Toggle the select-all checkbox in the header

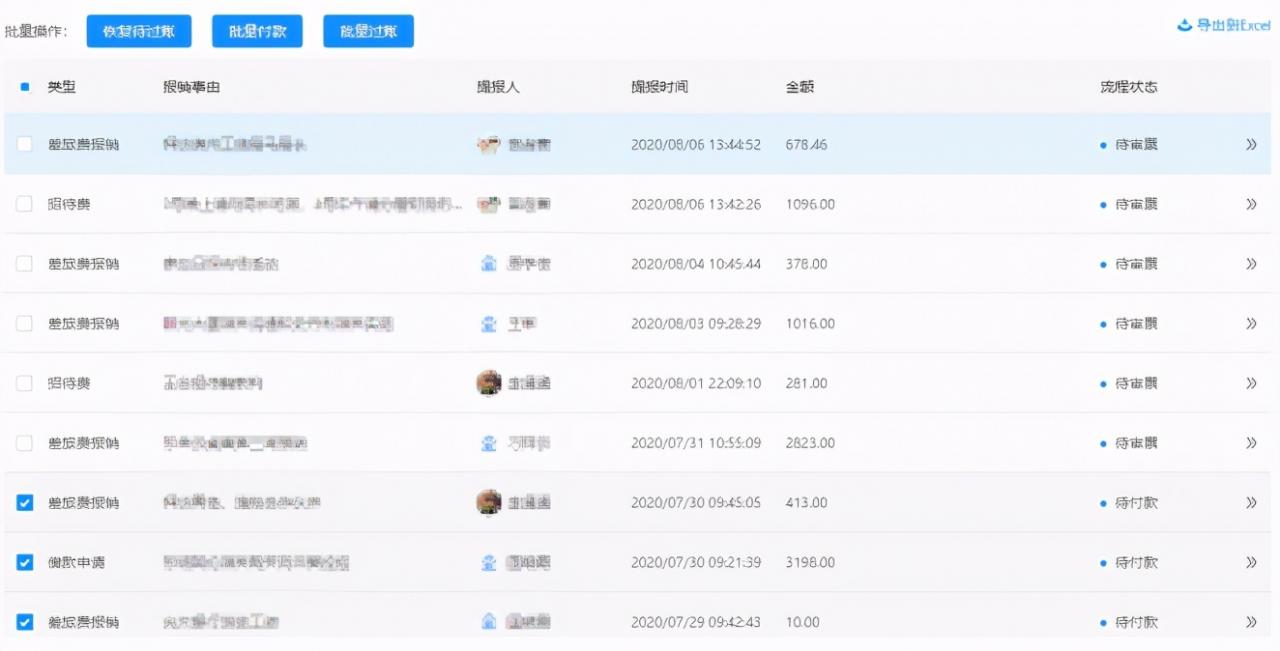pyautogui.click(x=25, y=87)
